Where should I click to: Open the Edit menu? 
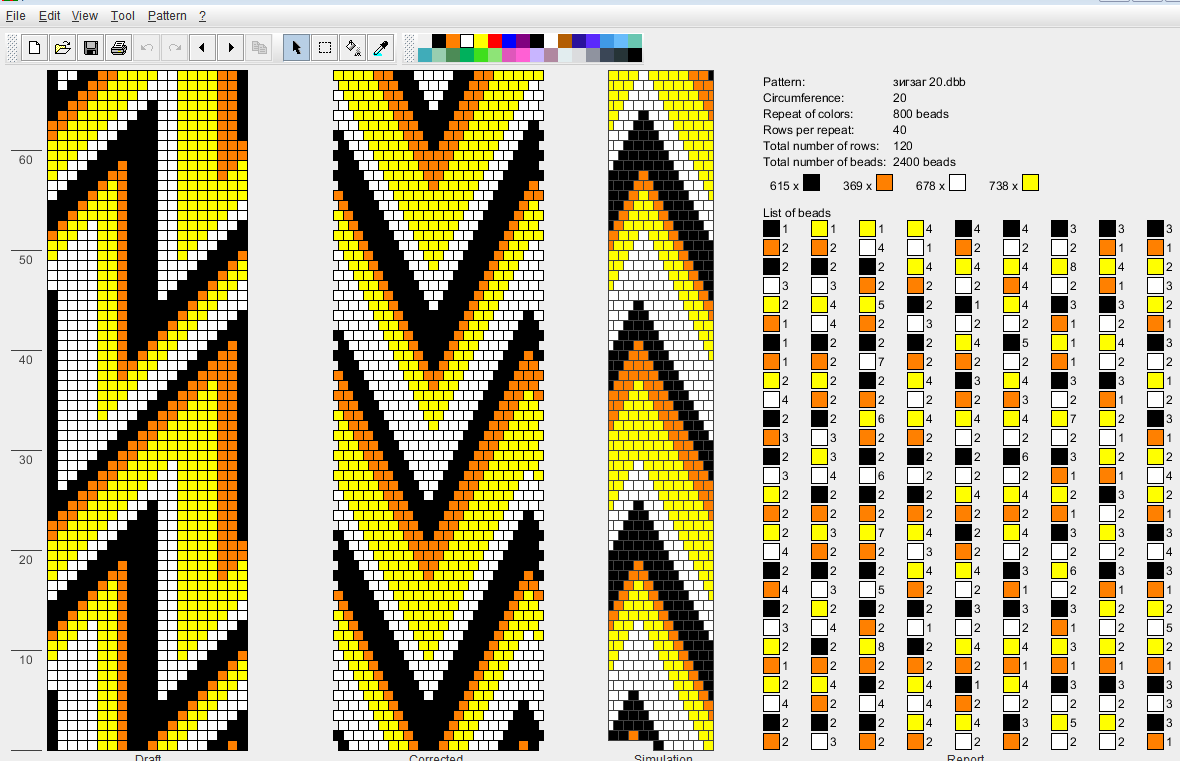point(49,16)
